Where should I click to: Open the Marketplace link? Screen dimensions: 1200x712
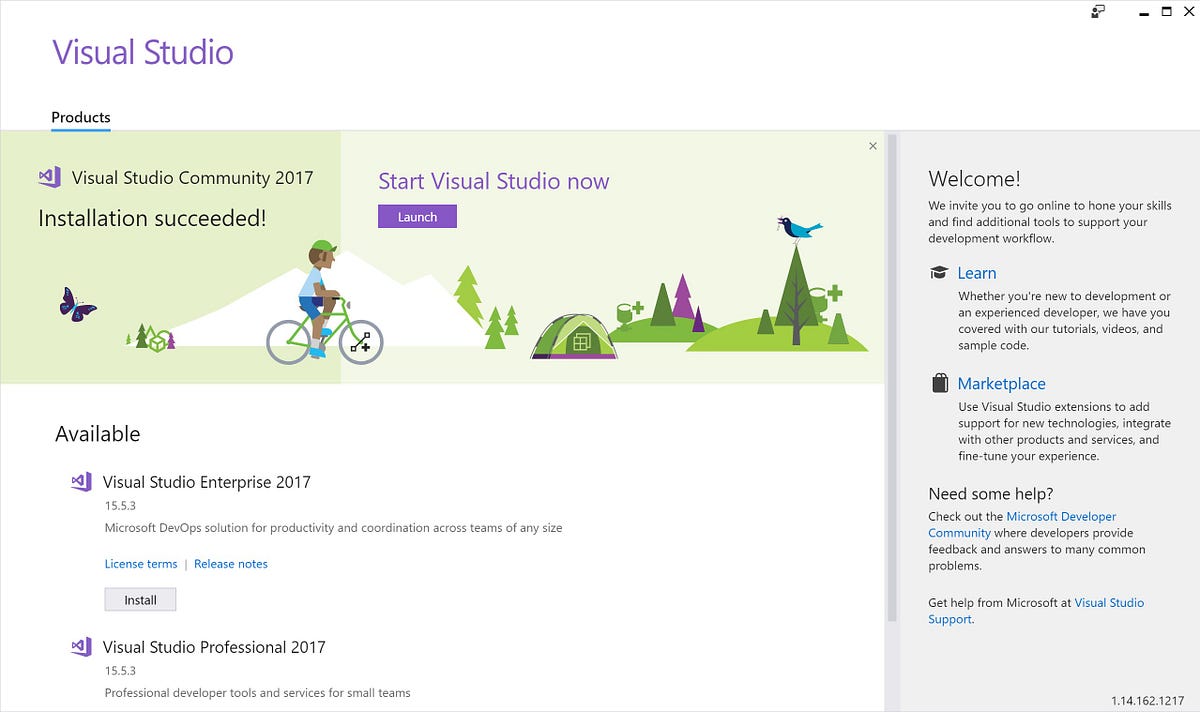[x=1002, y=383]
